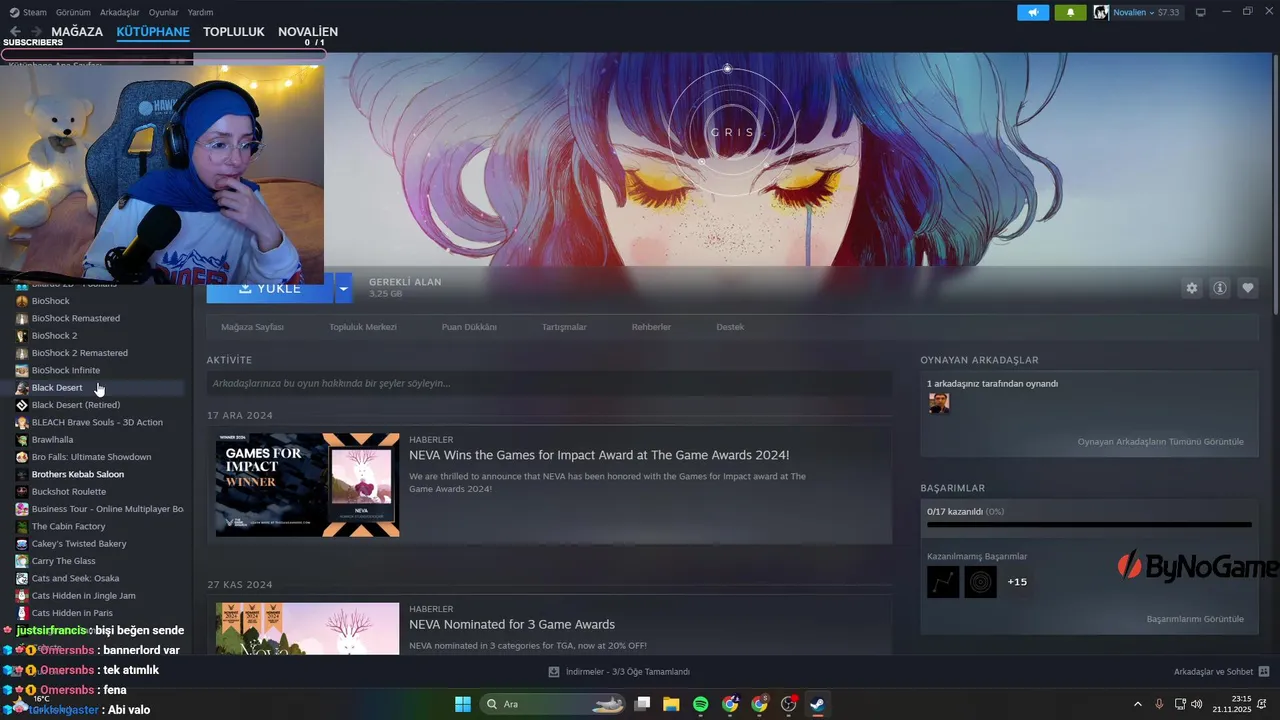Open NEVA Wins Games for Impact headline

[599, 455]
